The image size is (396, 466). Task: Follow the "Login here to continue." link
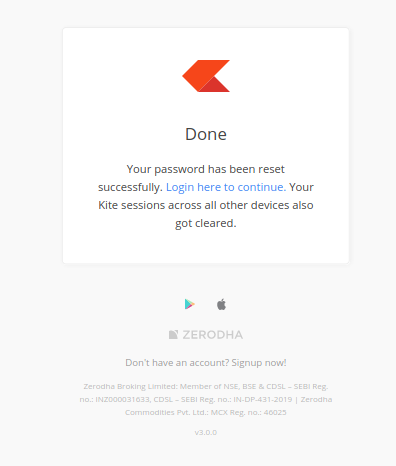point(226,187)
